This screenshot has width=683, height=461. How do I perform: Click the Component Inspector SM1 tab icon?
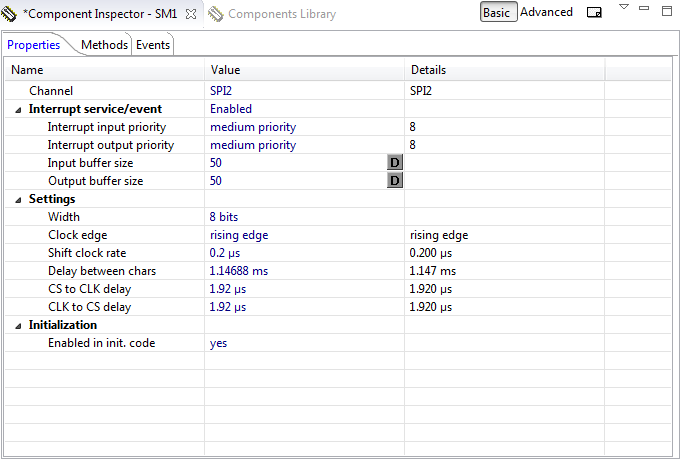10,14
